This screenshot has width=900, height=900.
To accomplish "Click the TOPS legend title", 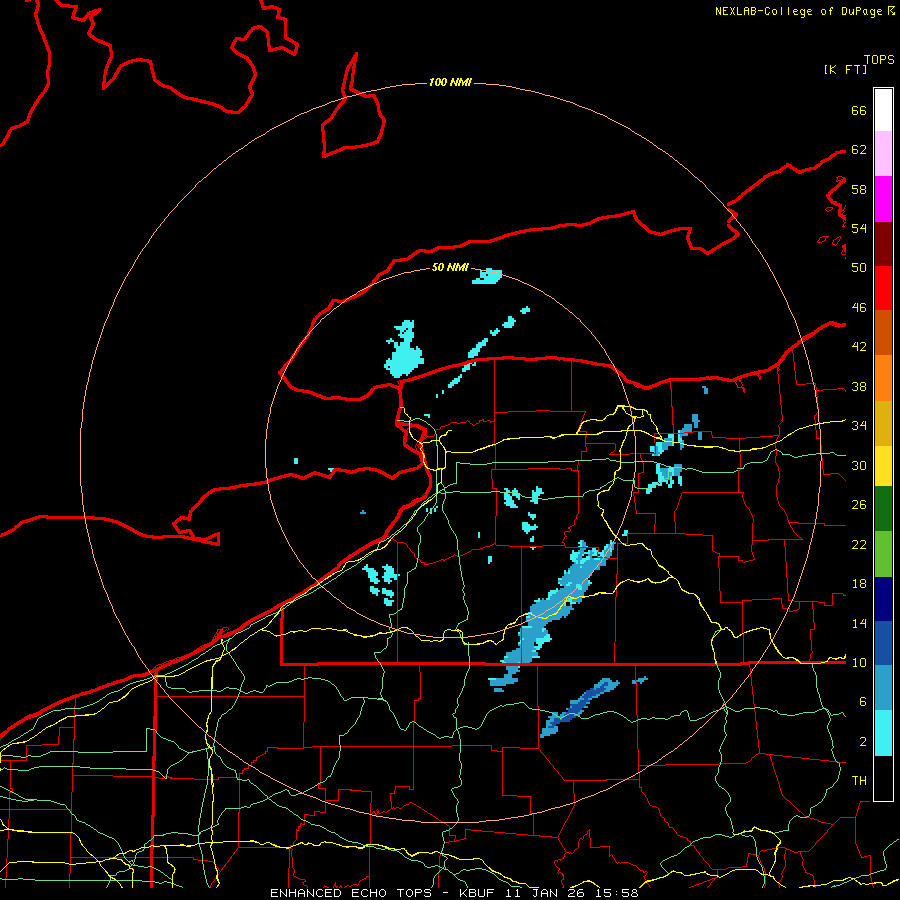I will pyautogui.click(x=879, y=59).
